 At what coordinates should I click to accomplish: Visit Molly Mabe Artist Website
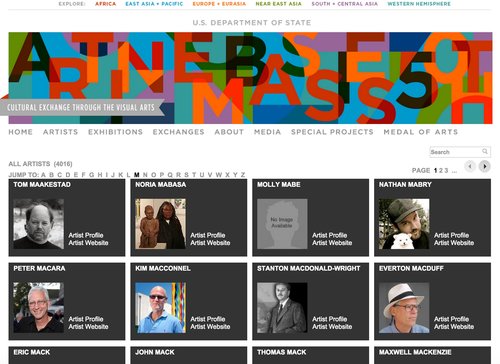click(x=332, y=243)
